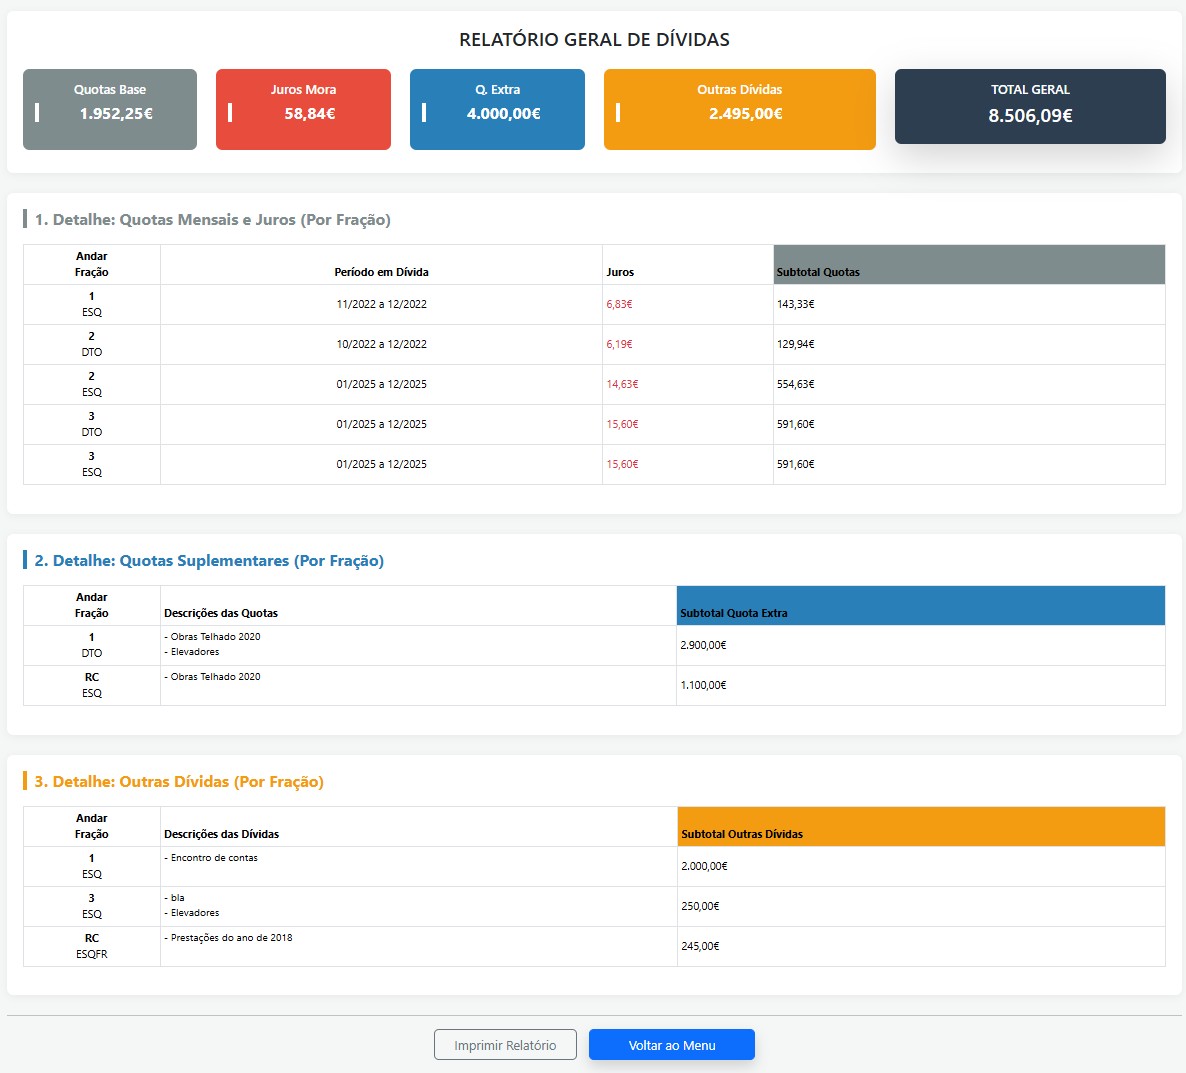The height and width of the screenshot is (1073, 1186).
Task: Click the Imprimir Relatório button
Action: click(505, 1045)
